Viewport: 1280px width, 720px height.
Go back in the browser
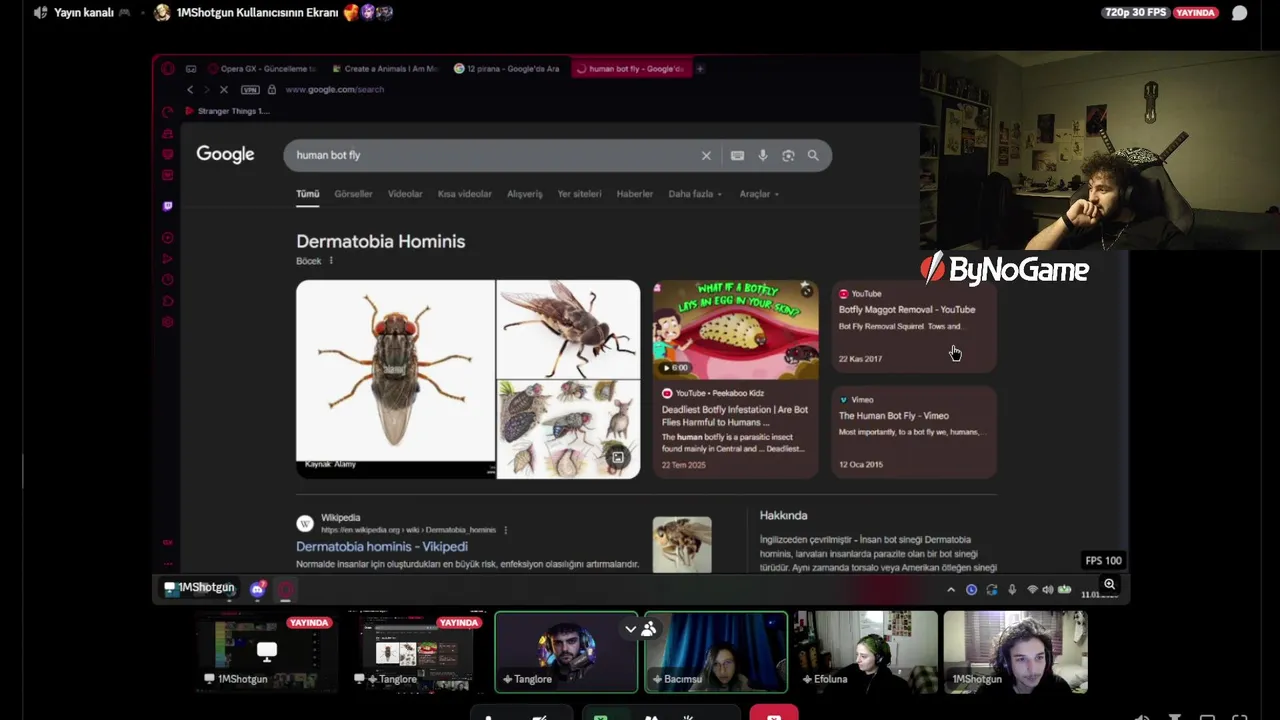click(x=190, y=89)
